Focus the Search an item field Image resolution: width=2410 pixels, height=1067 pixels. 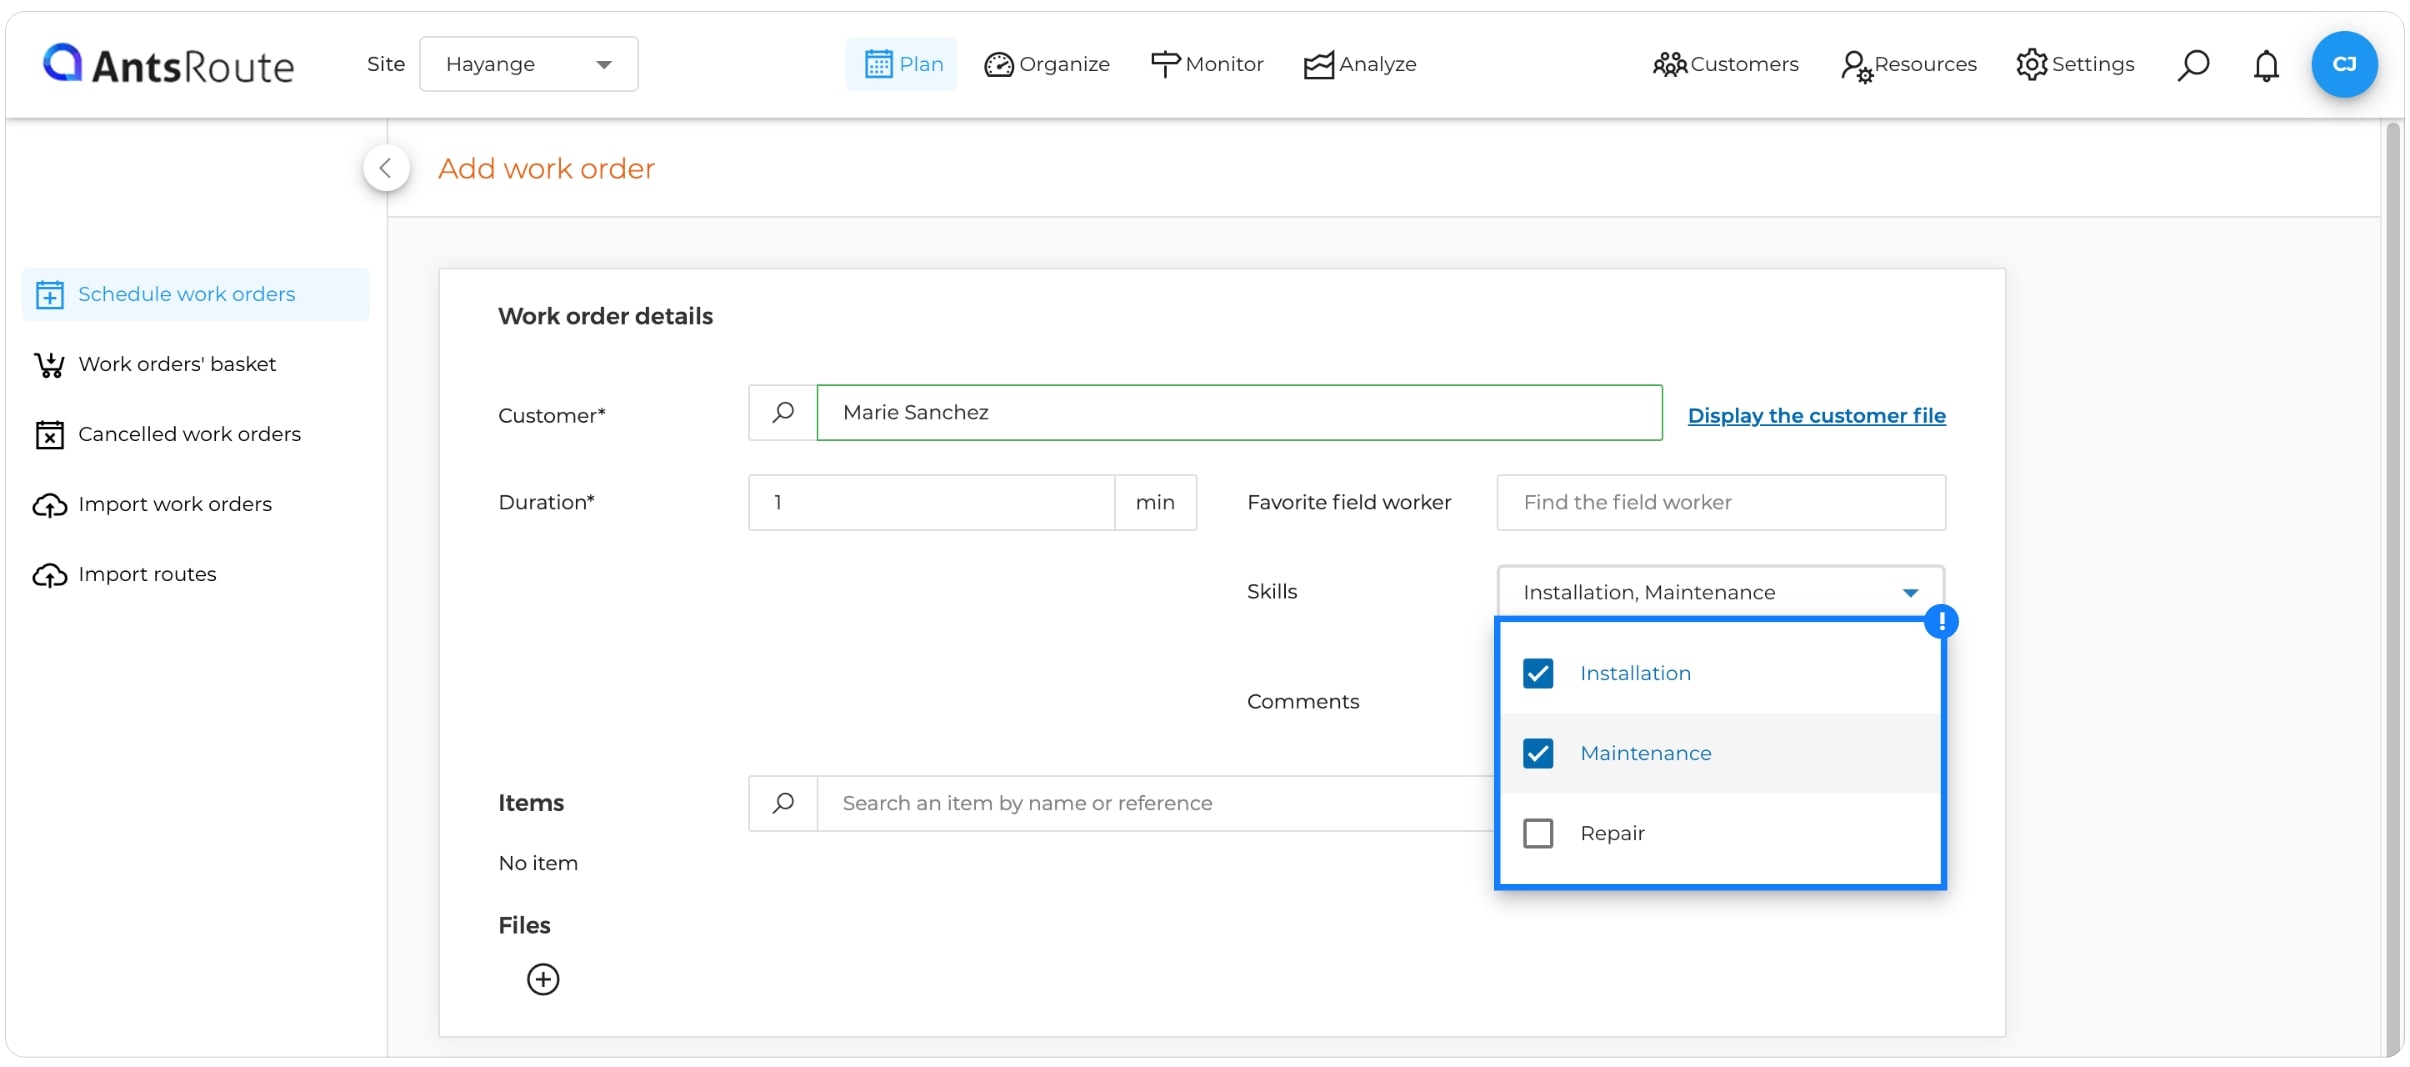point(1156,803)
